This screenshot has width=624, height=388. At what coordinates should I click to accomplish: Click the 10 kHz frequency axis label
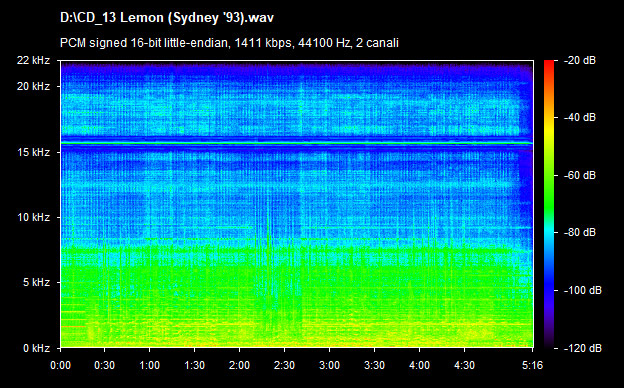[33, 218]
